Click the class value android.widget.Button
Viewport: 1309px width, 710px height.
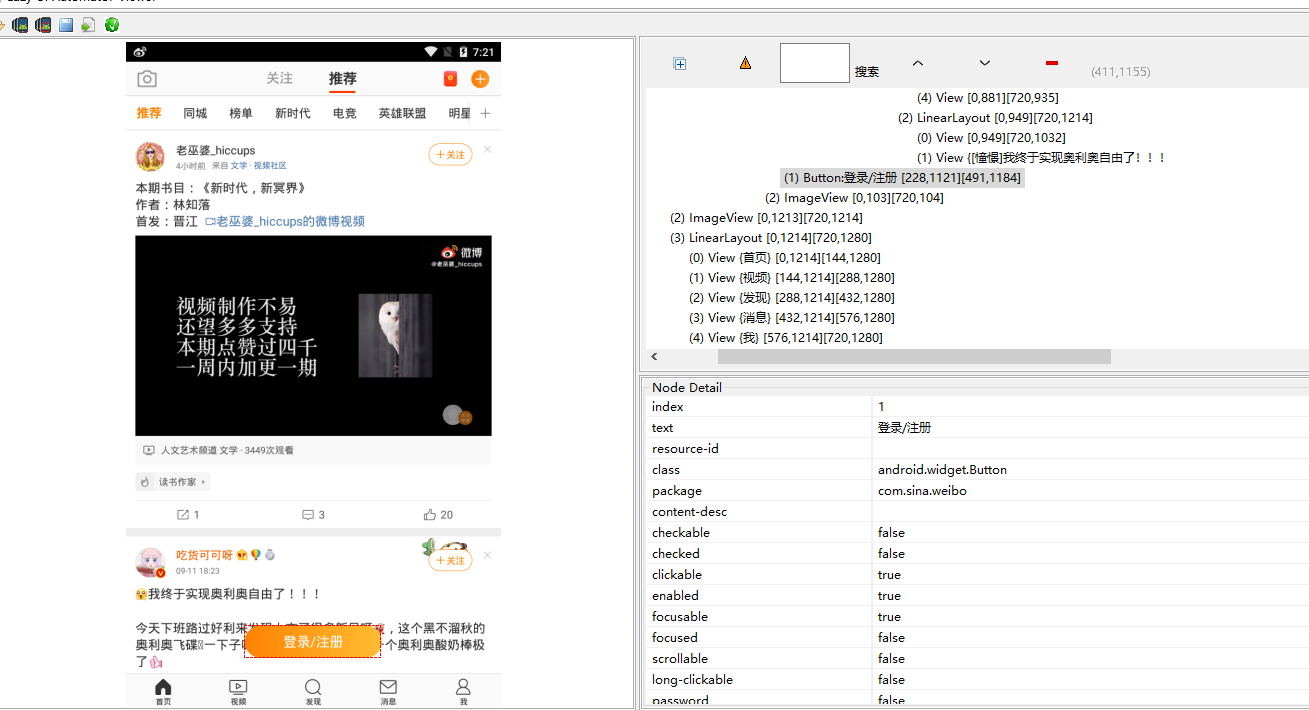[x=942, y=469]
